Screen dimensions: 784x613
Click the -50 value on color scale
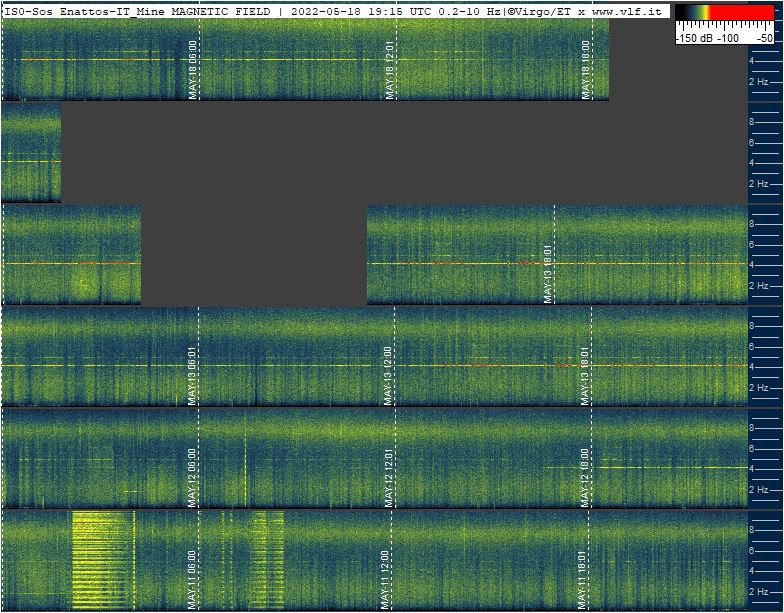(x=764, y=38)
